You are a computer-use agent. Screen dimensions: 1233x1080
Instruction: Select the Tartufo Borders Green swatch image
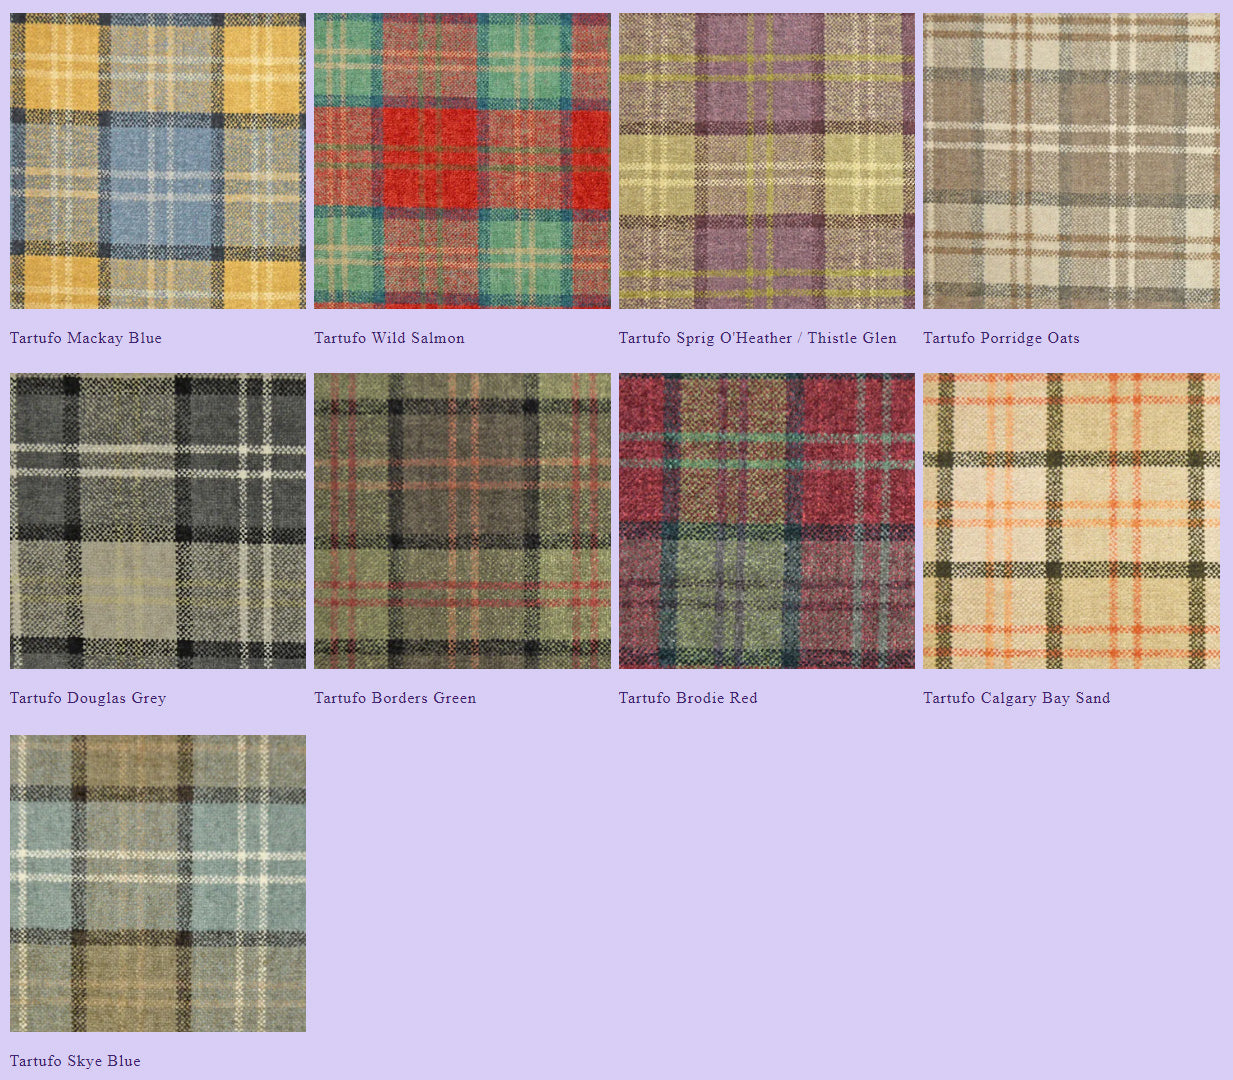462,521
